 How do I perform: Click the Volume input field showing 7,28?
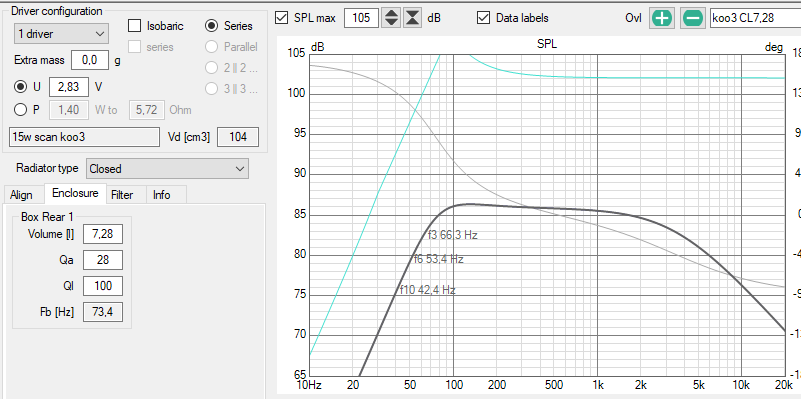[103, 234]
